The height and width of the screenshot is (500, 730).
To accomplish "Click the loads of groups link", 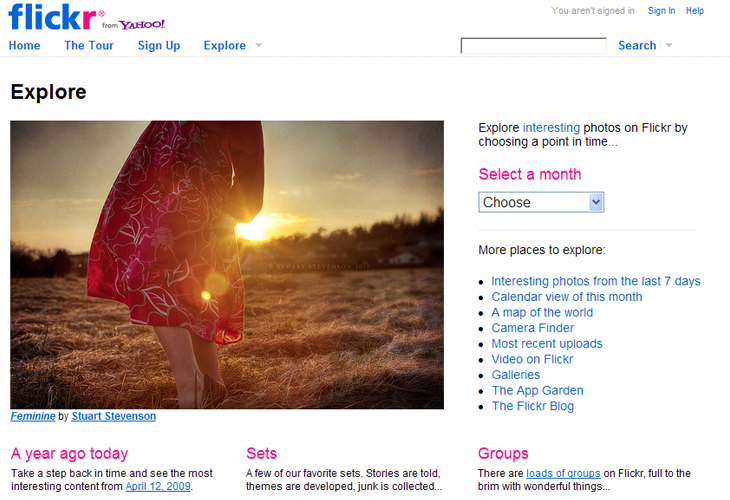I will click(563, 473).
